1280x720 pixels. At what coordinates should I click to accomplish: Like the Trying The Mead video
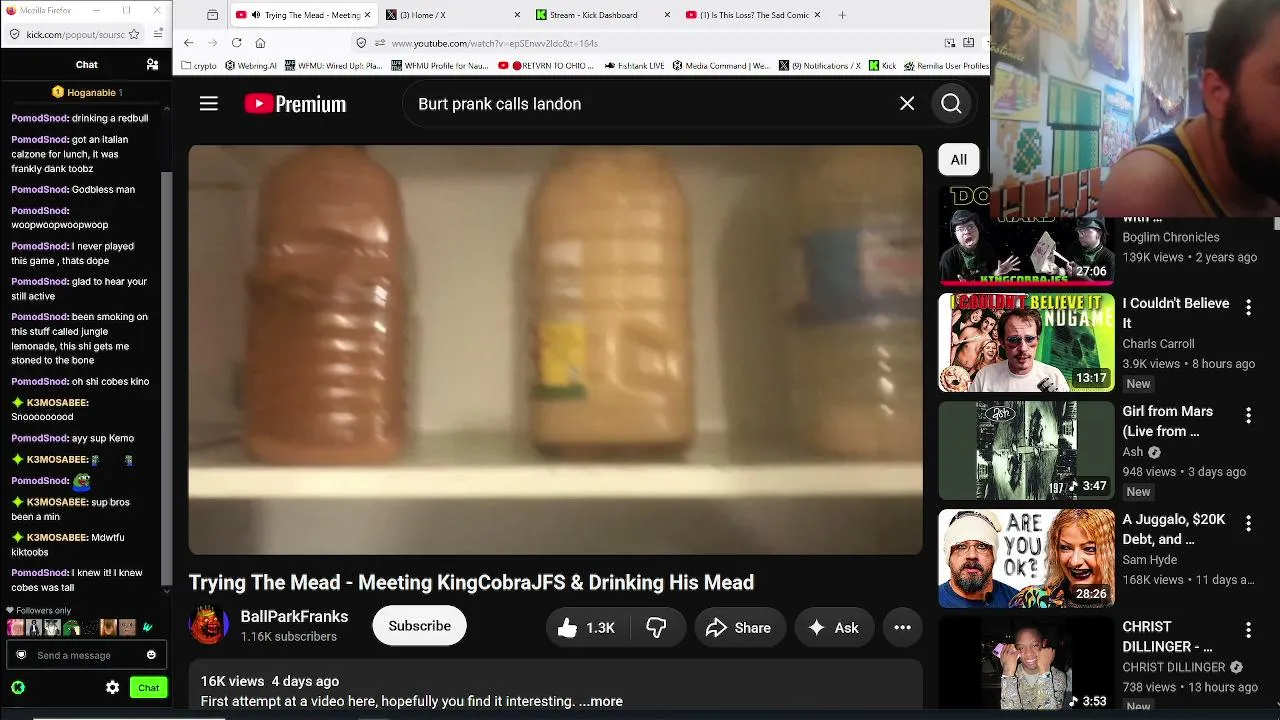coord(586,628)
